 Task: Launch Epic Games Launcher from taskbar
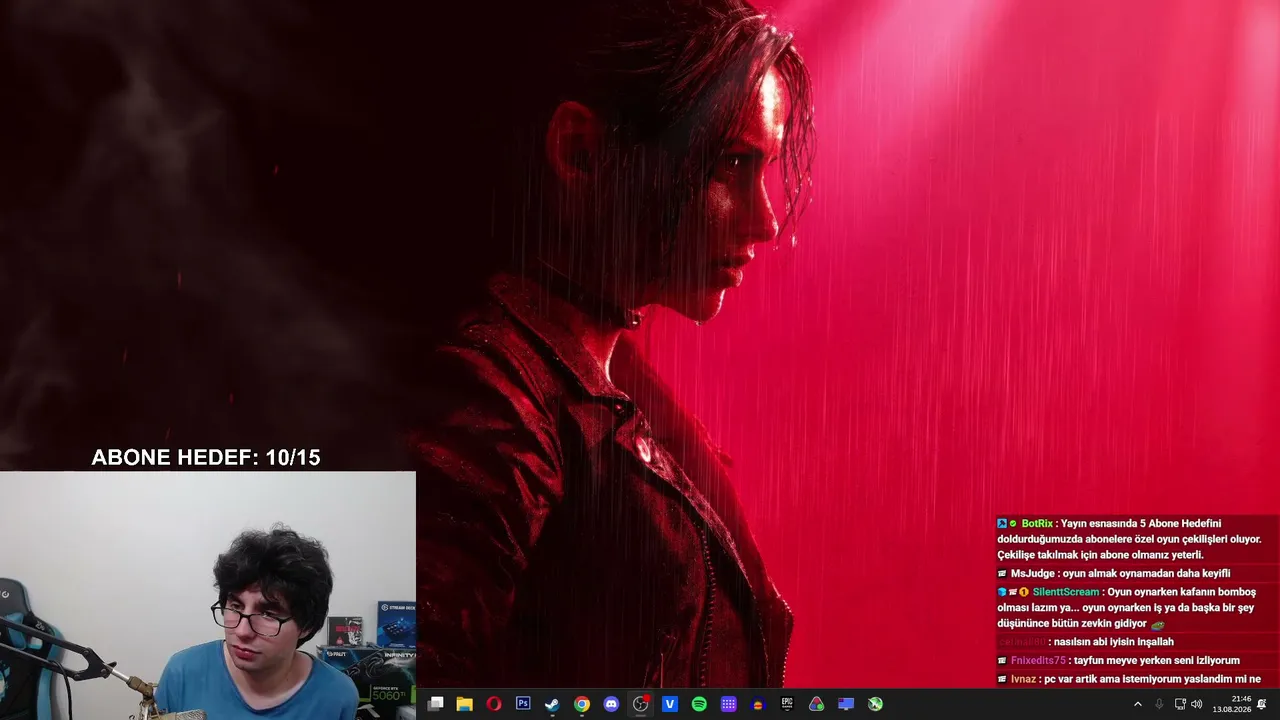787,704
